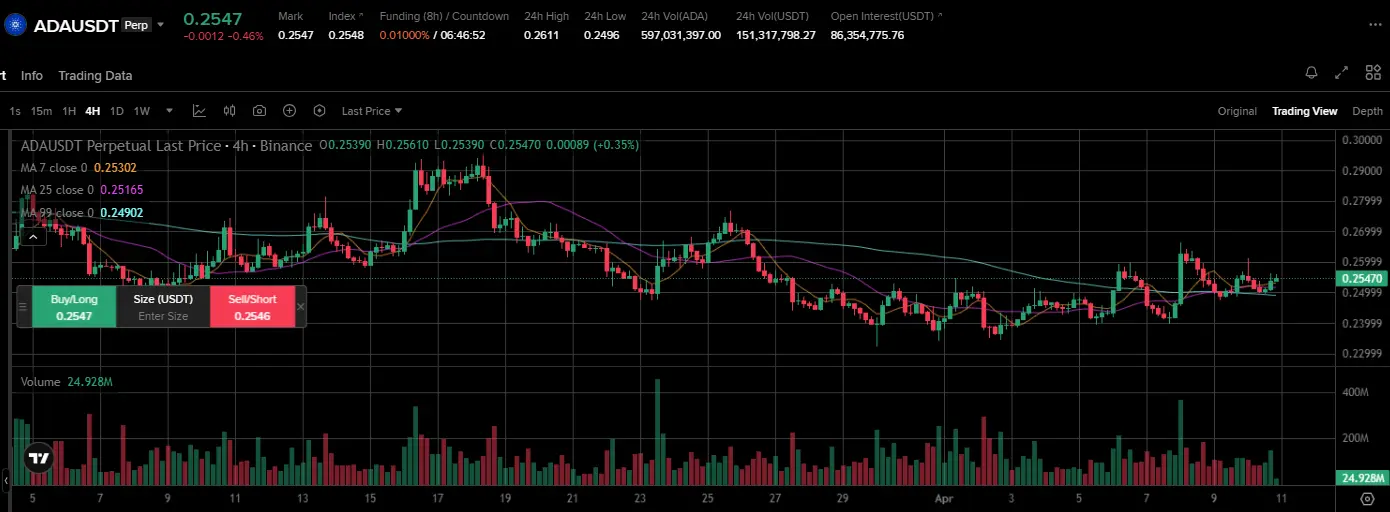Screen dimensions: 1390x512
Task: Open the ADAUSDT symbol selector arrow
Action: pos(161,25)
